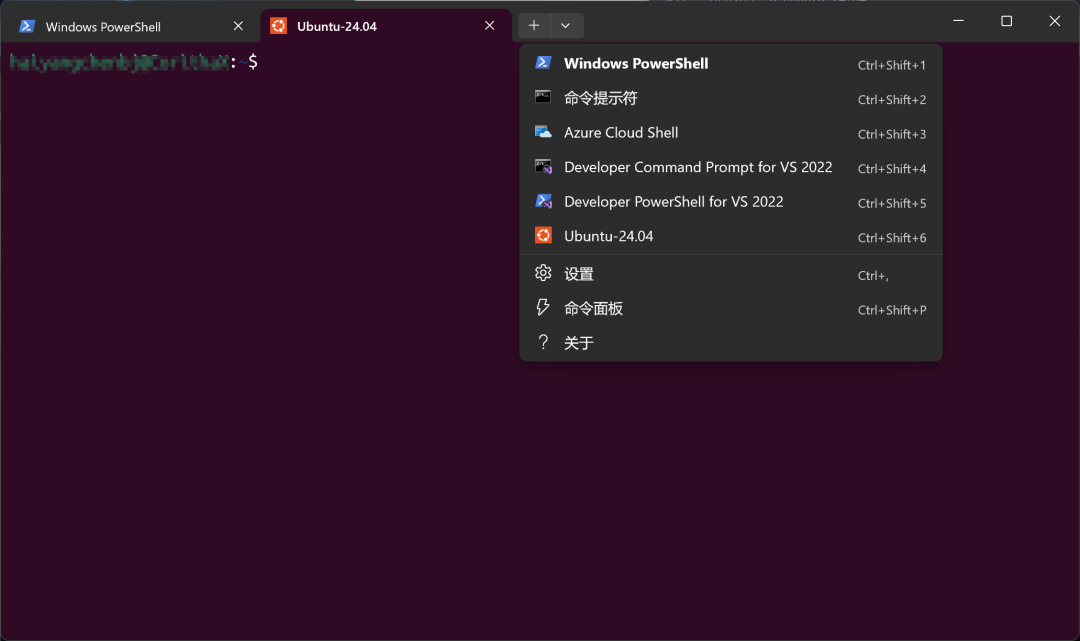Click the Ctrl+Shift+2 shortcut label
The height and width of the screenshot is (641, 1080).
892,100
